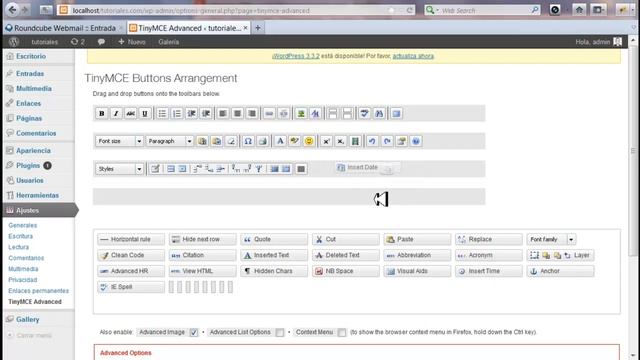
Task: Click the align right button
Action: (252, 113)
